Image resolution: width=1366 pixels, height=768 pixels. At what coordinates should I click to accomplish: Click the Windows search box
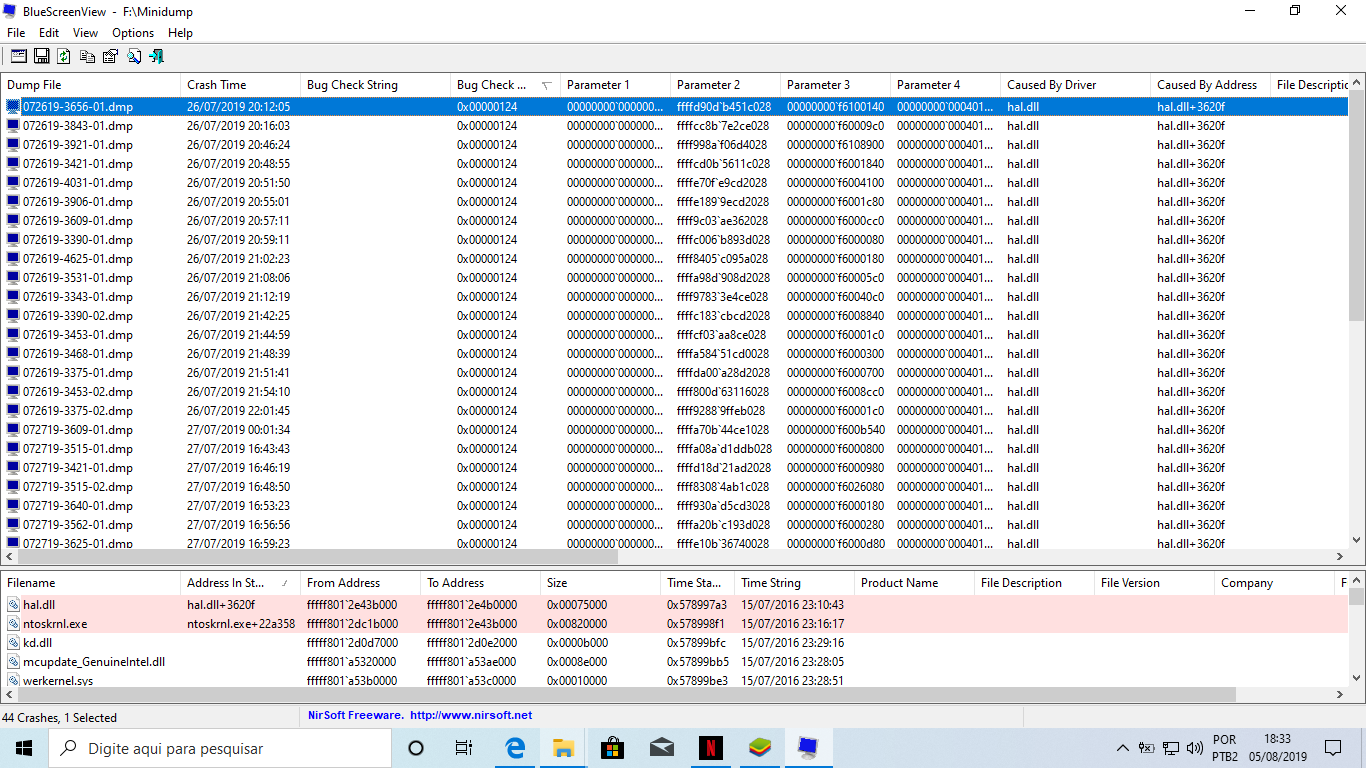point(220,748)
